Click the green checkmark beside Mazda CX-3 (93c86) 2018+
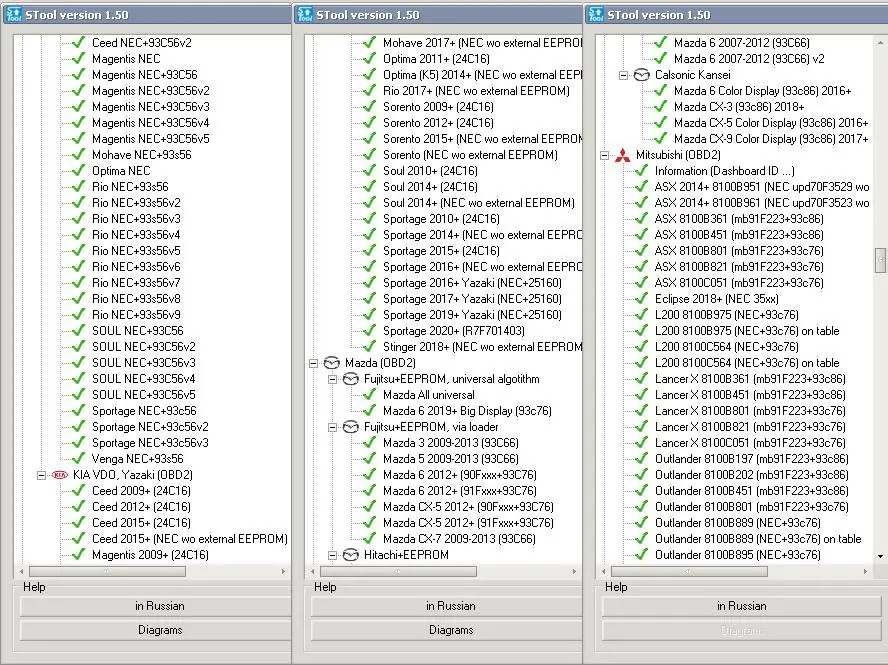Screen dimensions: 888x665 tap(660, 106)
